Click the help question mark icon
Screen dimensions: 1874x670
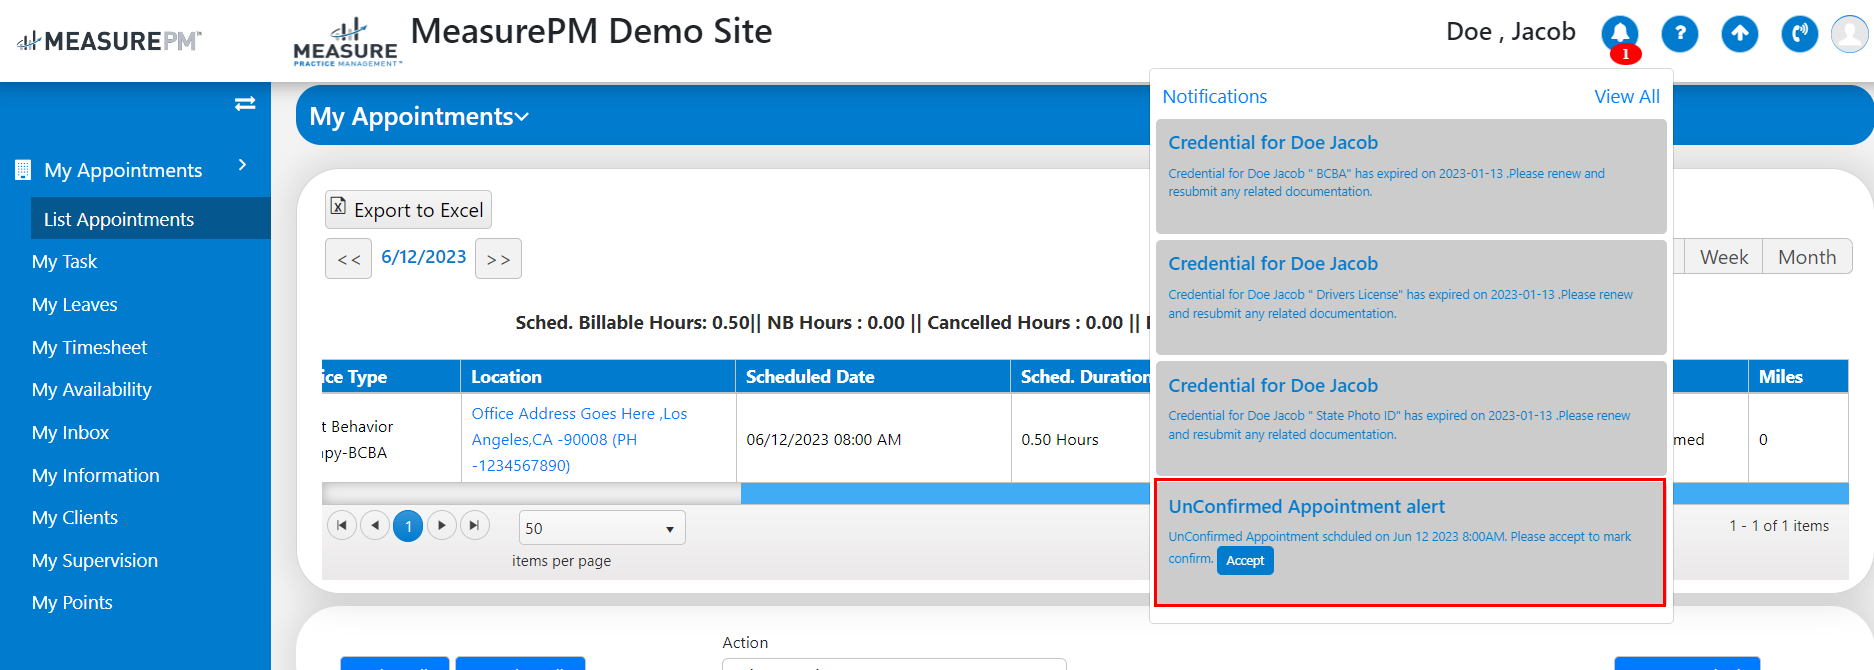1680,34
